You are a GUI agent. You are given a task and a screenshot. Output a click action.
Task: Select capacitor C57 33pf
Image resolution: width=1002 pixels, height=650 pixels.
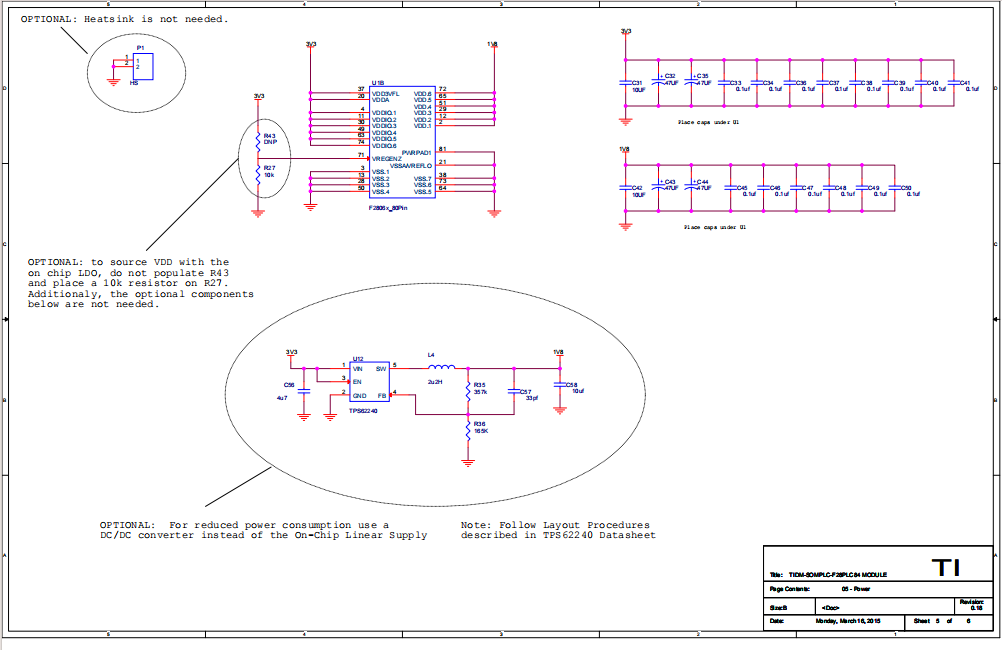[x=514, y=391]
